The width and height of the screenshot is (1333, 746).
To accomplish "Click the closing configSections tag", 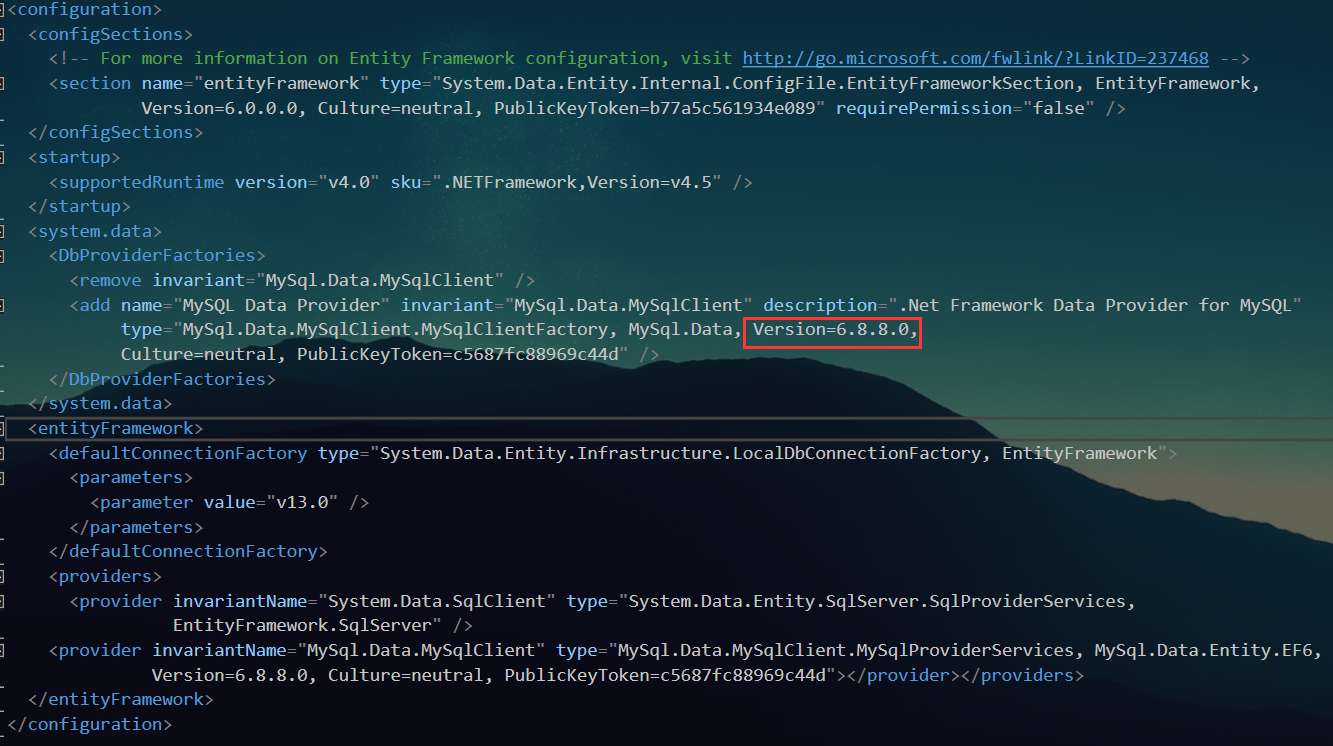I will click(x=116, y=132).
